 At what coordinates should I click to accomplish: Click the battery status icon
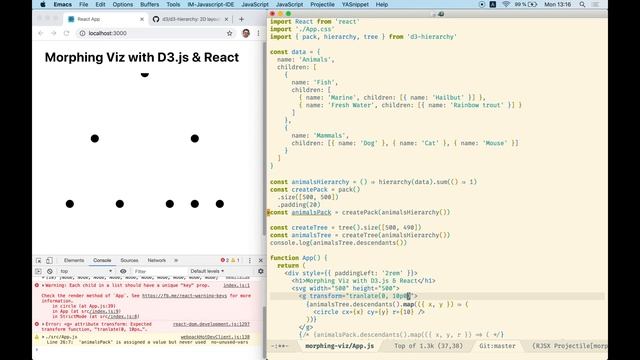pos(532,4)
